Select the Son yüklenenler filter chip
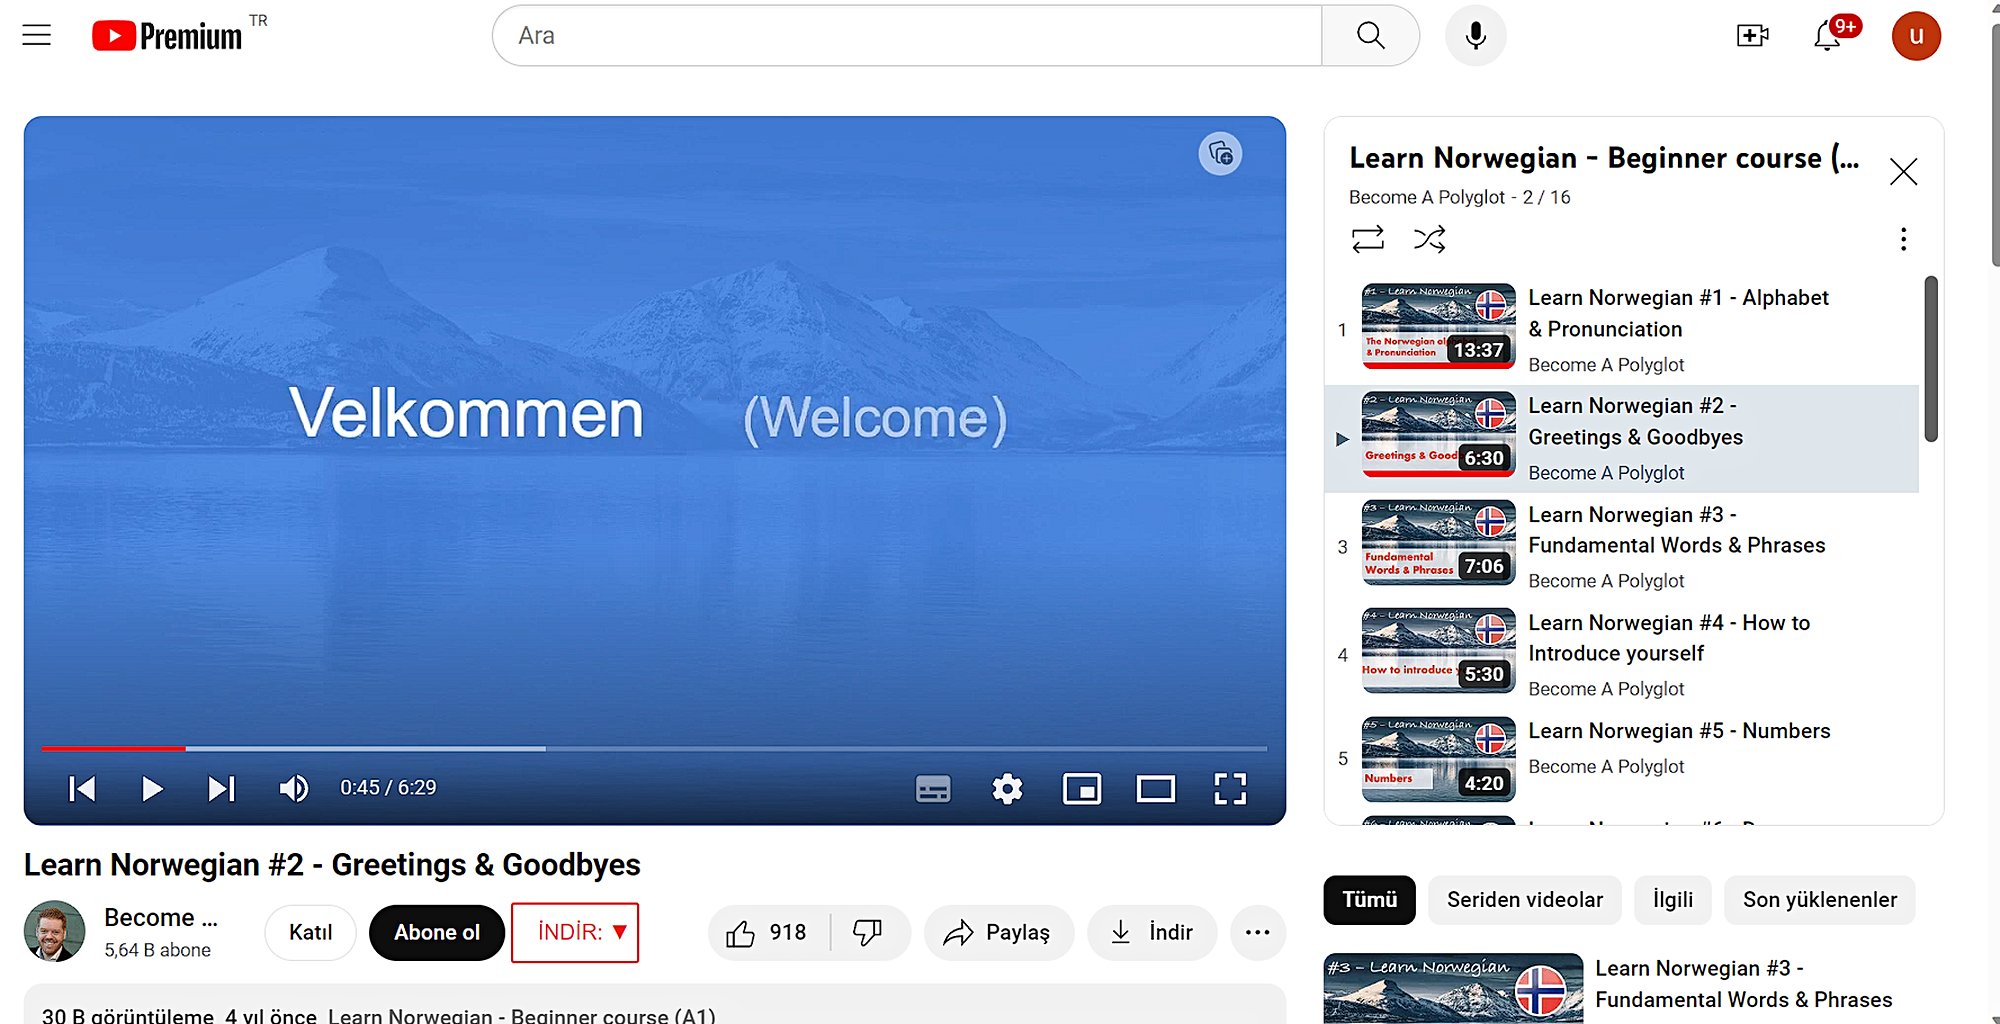The height and width of the screenshot is (1024, 2000). tap(1819, 900)
